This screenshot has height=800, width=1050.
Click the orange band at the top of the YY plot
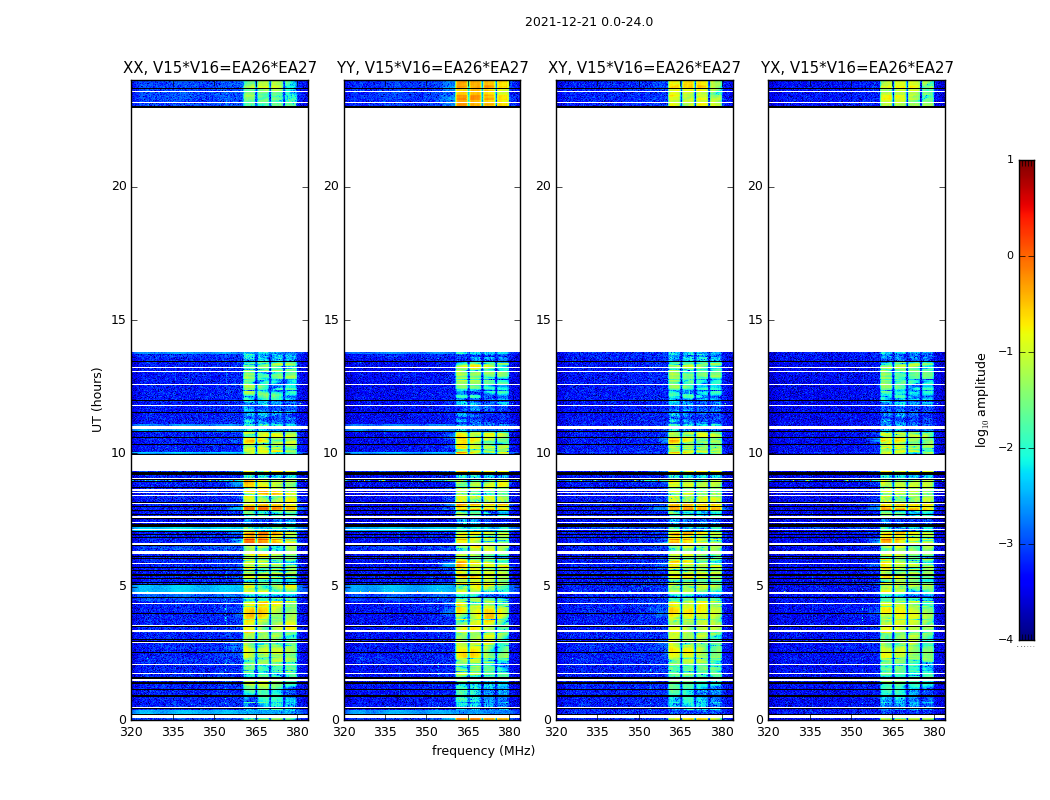[x=482, y=93]
